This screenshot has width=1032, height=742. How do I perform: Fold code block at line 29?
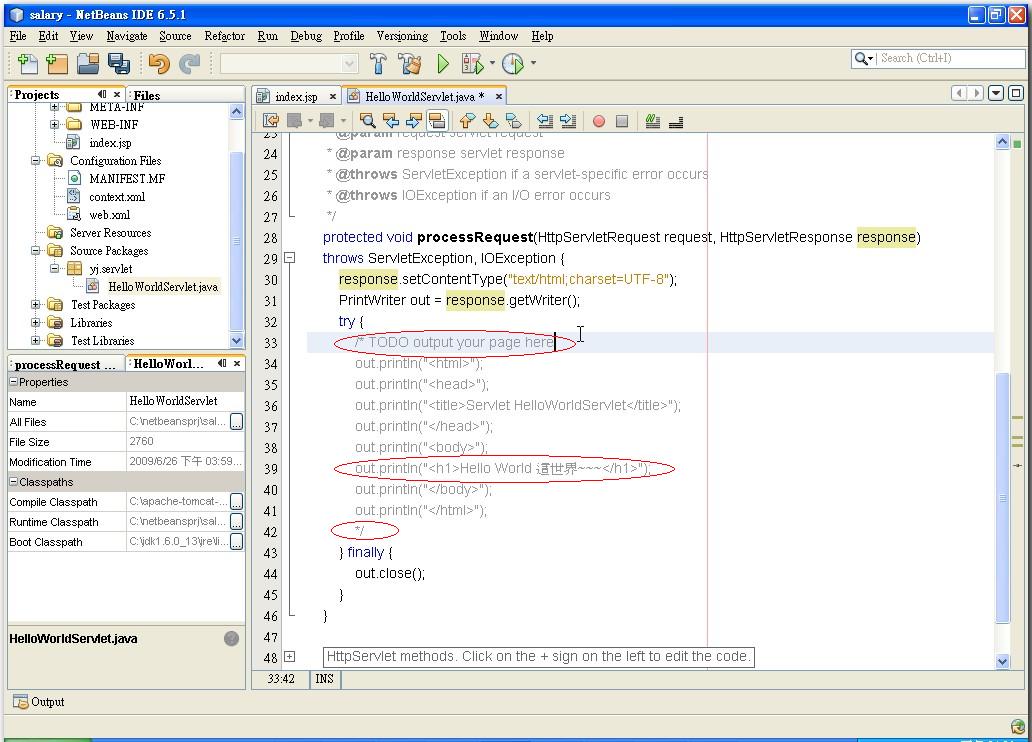[x=290, y=258]
